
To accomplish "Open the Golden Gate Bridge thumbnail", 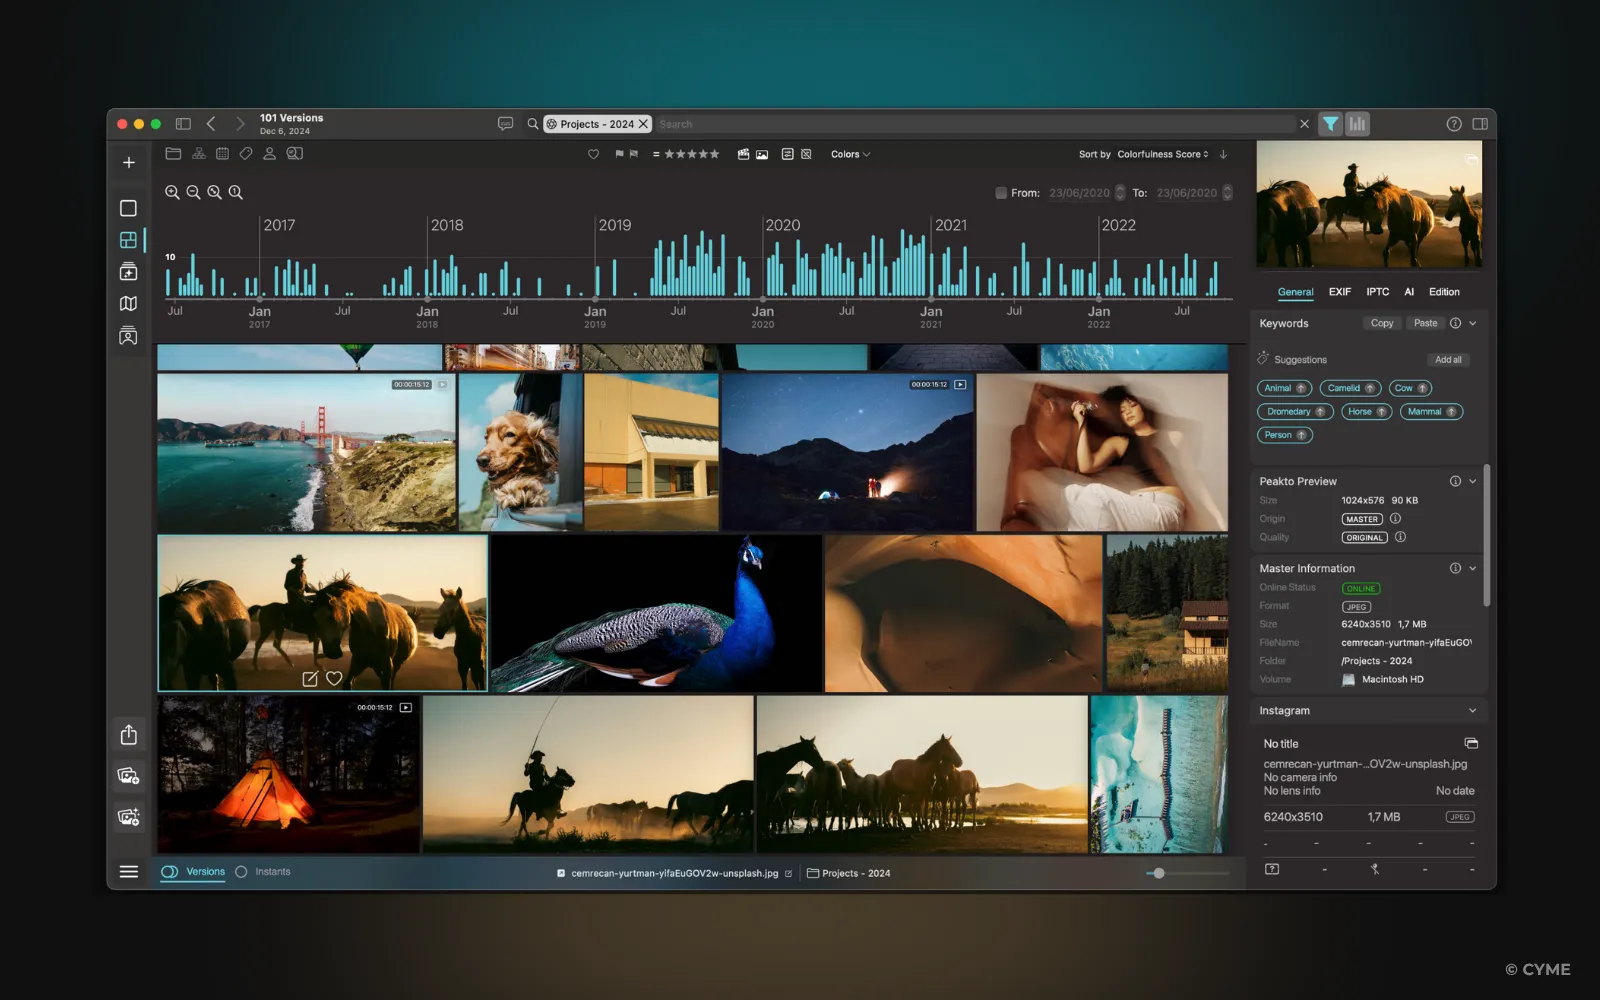I will point(306,452).
